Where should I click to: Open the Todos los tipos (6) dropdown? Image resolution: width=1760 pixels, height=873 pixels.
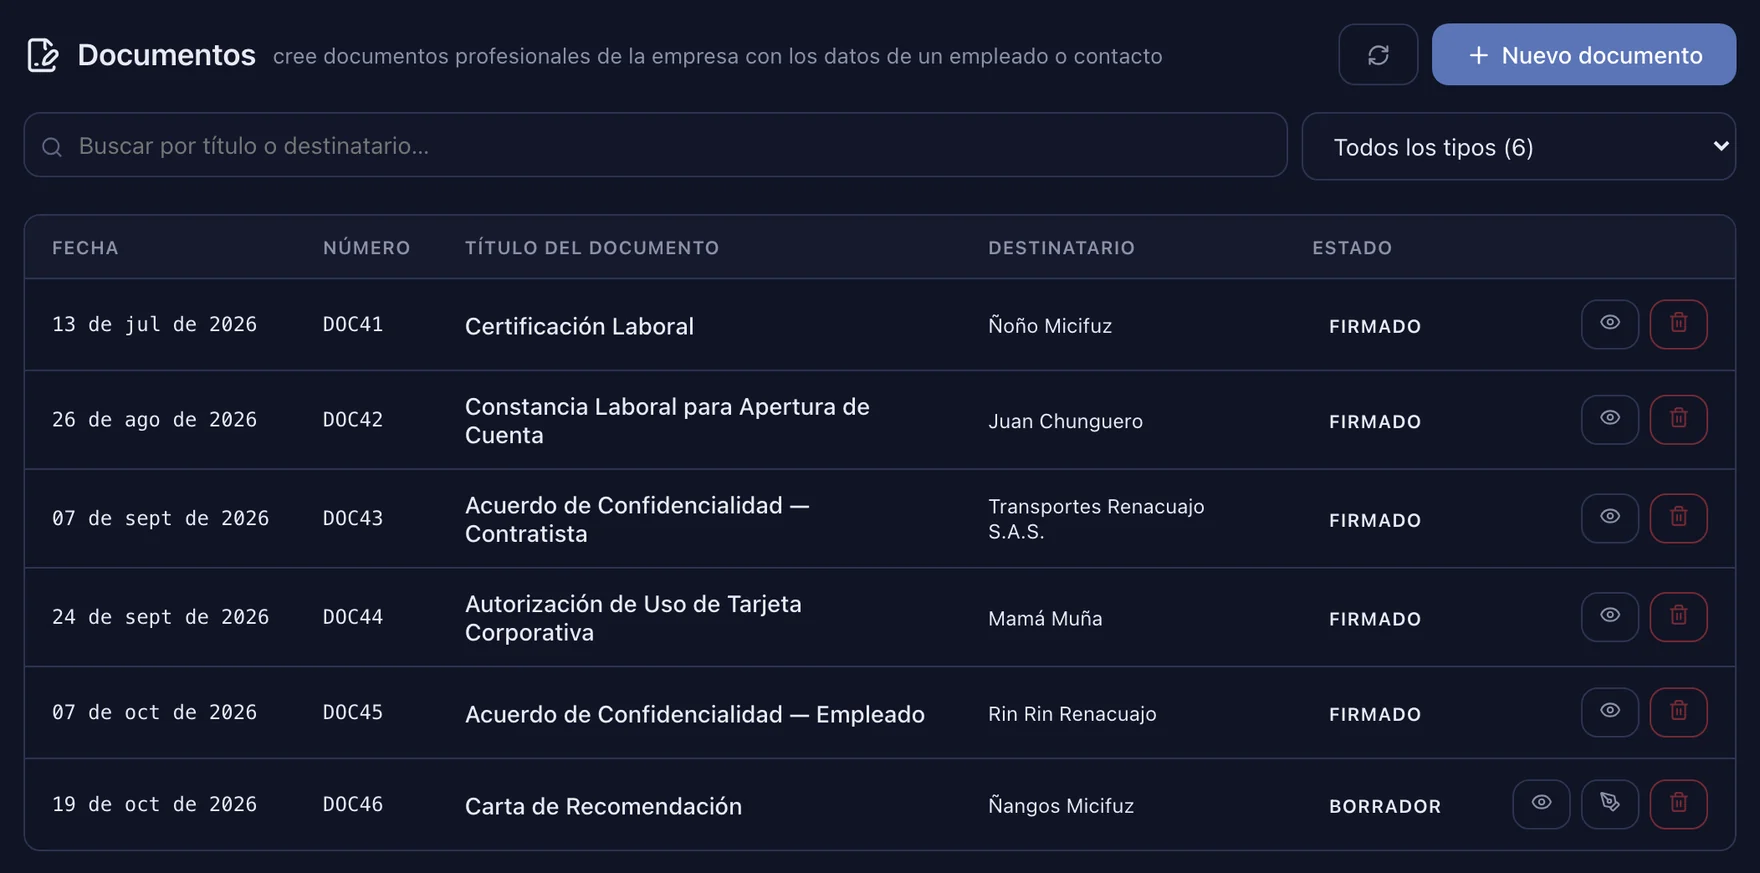1519,147
